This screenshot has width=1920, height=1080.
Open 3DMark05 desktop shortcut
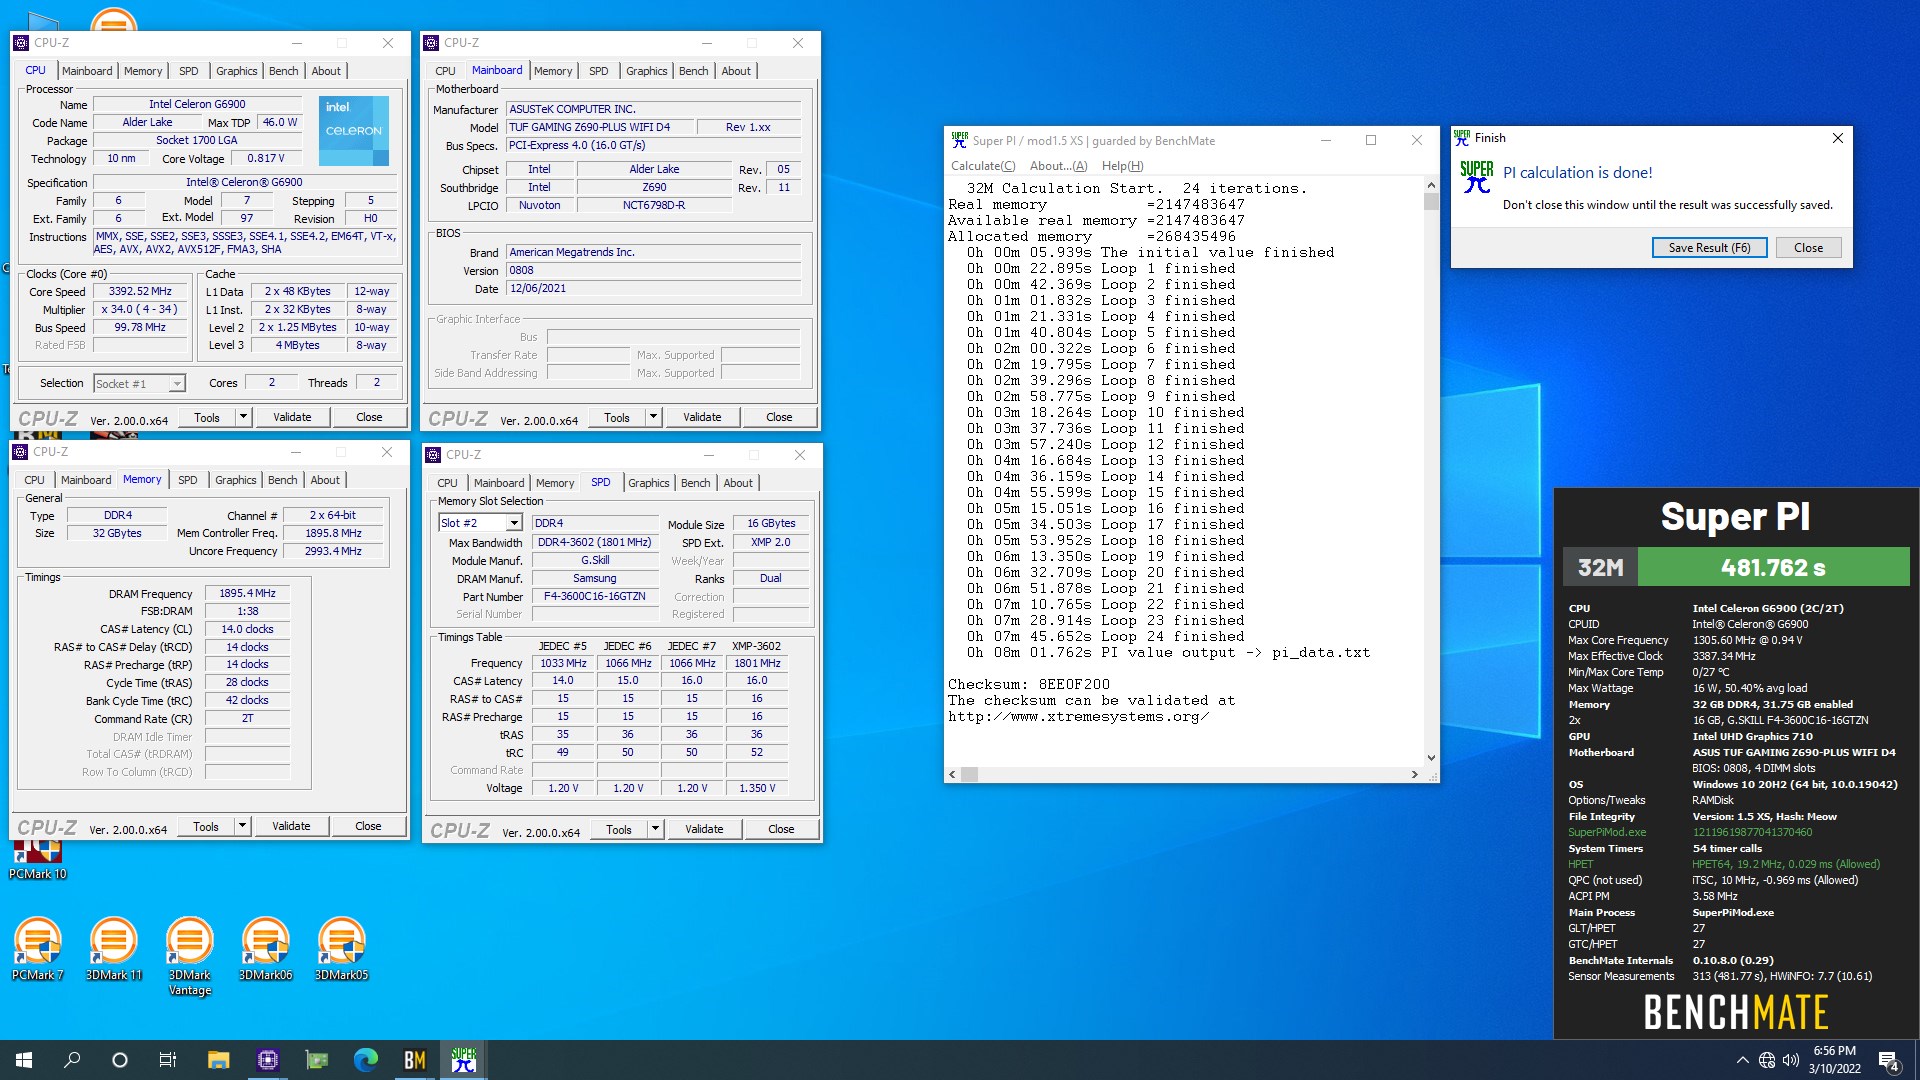[x=342, y=949]
